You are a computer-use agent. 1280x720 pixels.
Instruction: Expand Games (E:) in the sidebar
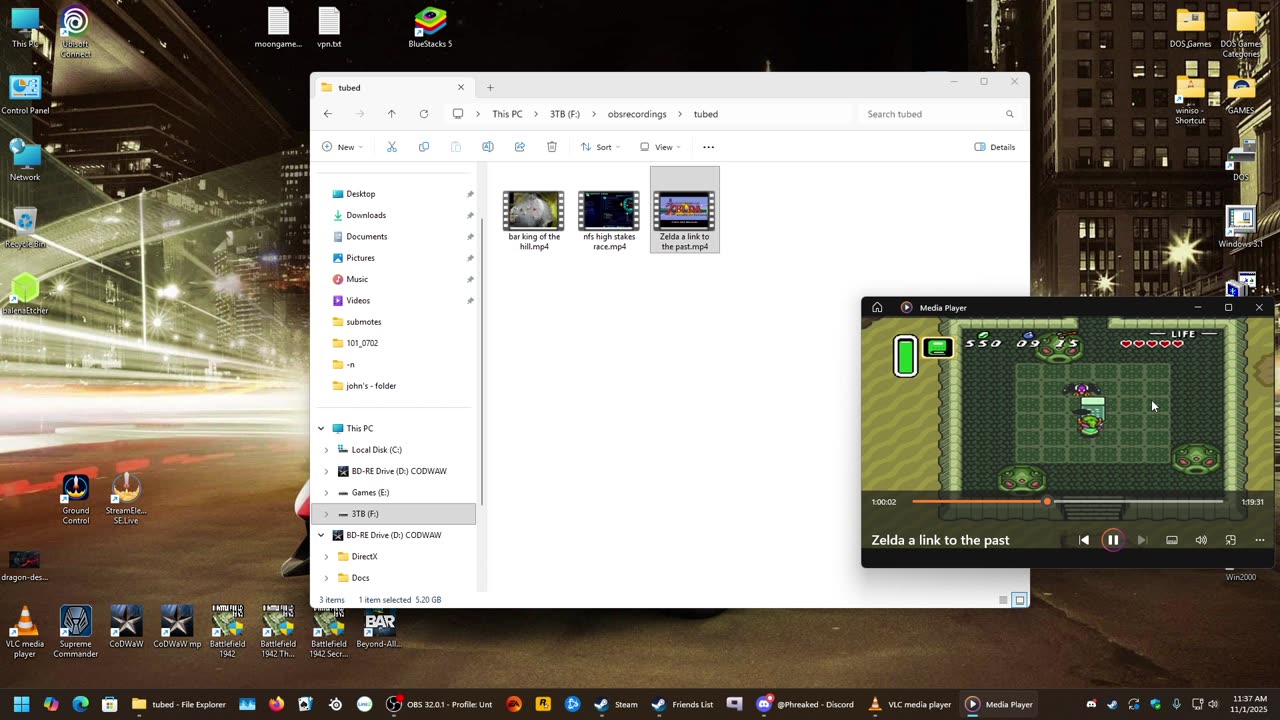326,493
